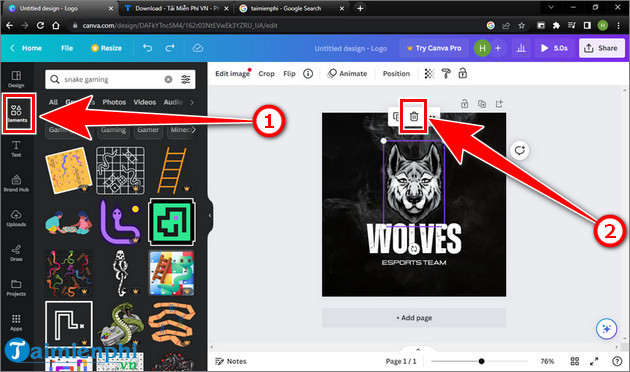Click the zoom slider handle
The width and height of the screenshot is (630, 372).
481,361
